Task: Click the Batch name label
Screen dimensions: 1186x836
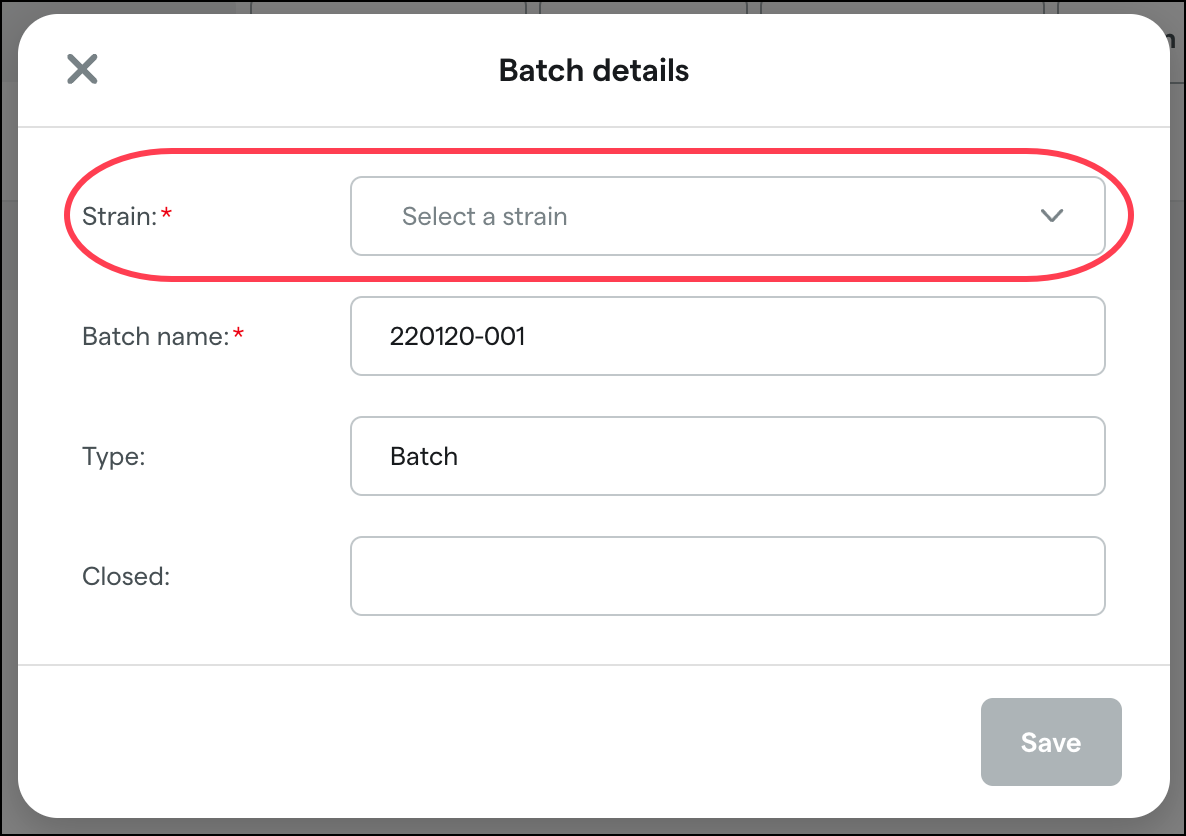Action: [155, 336]
